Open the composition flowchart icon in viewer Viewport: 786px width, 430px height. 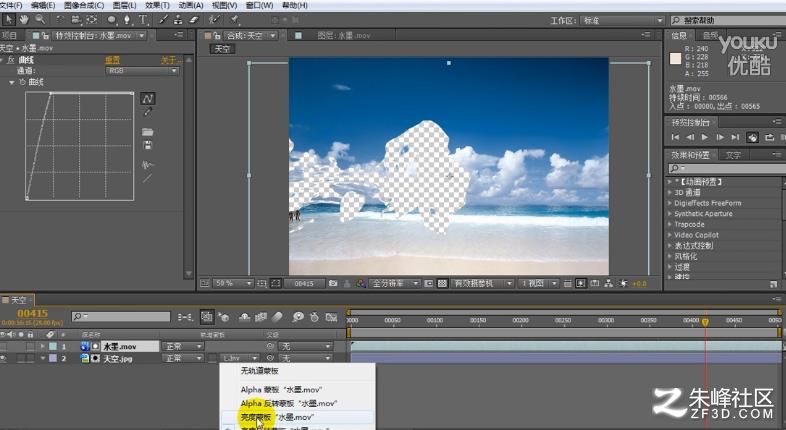pyautogui.click(x=609, y=284)
